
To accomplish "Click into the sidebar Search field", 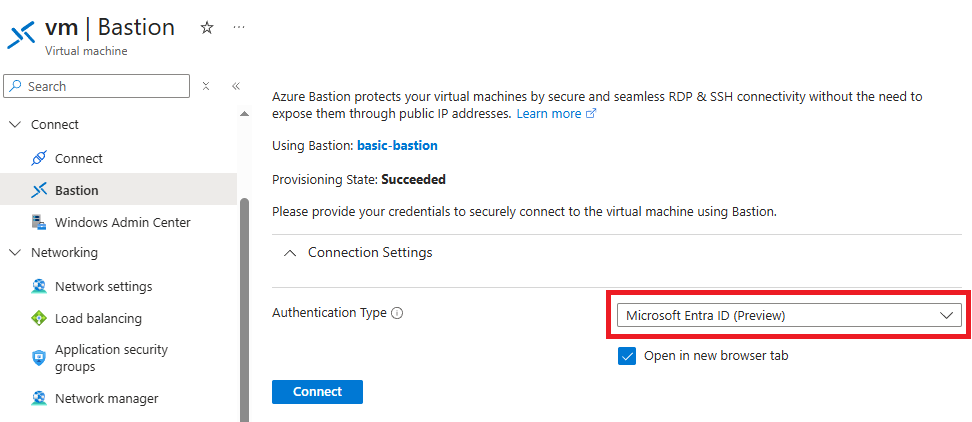I will [96, 86].
